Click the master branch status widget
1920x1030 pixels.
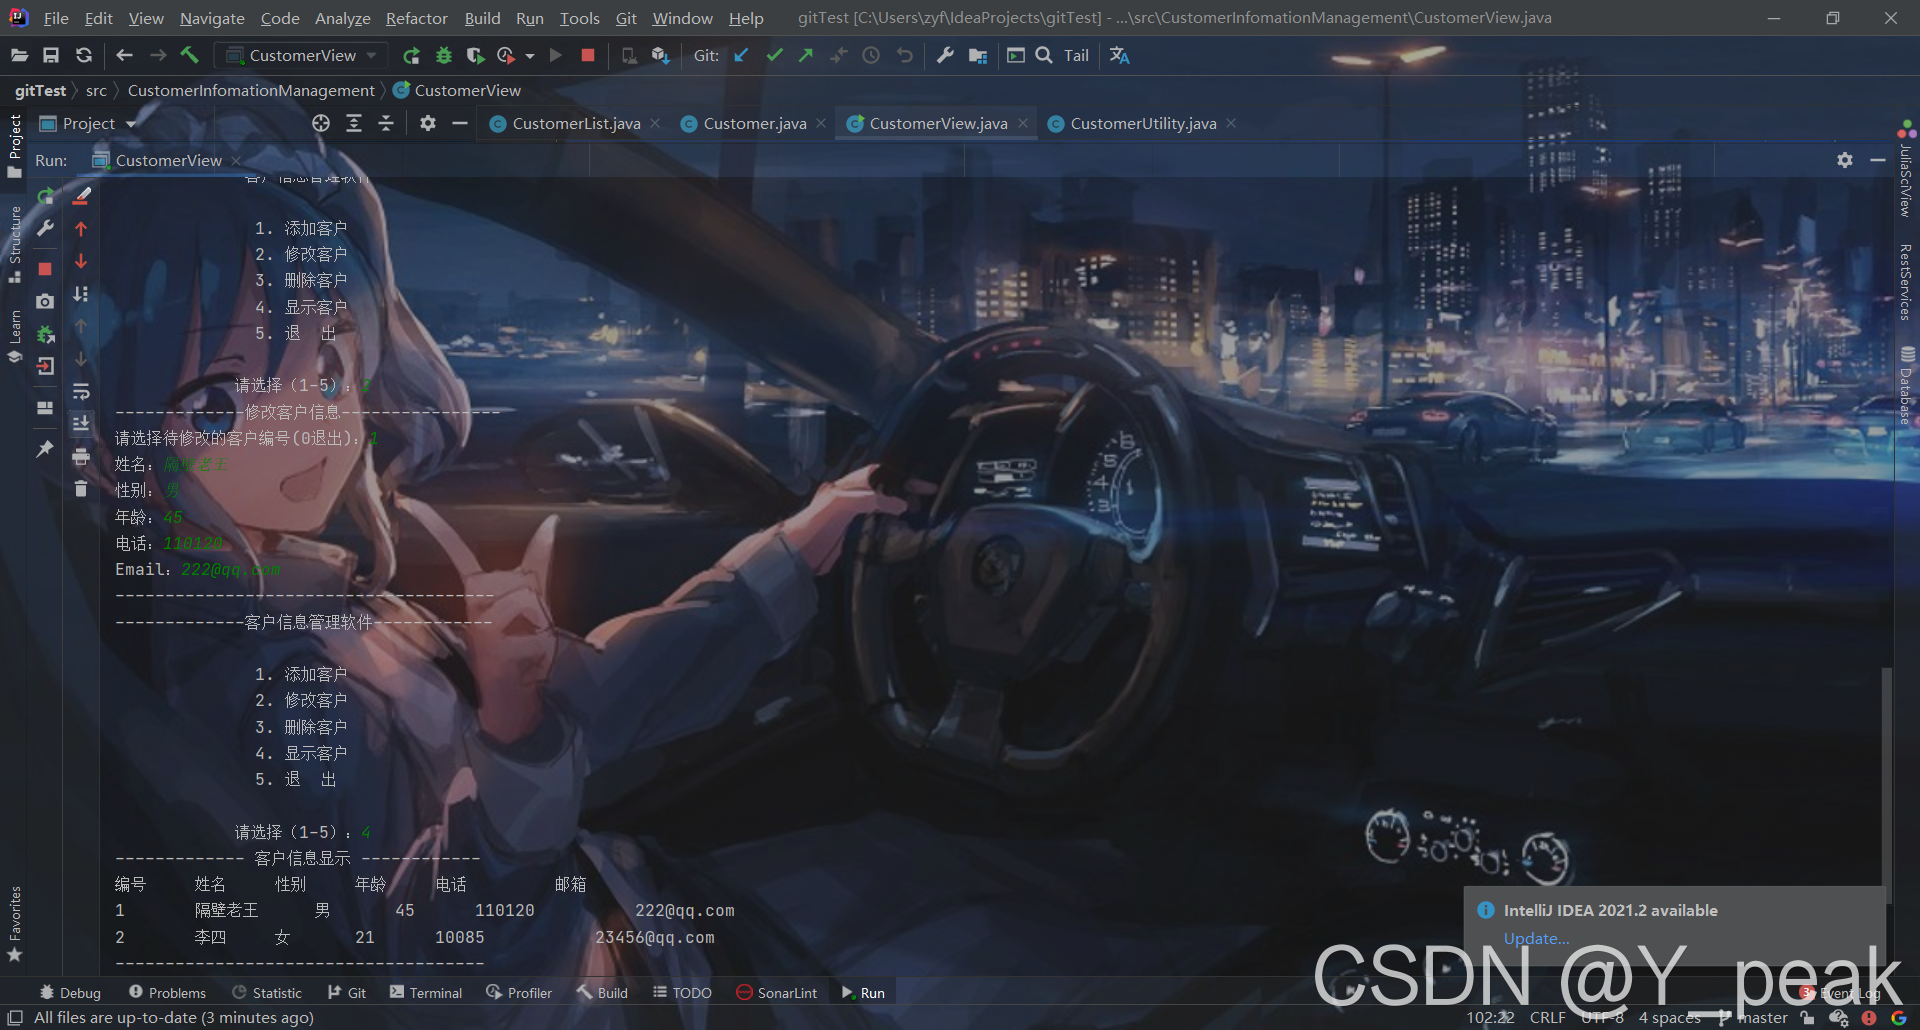1753,1018
